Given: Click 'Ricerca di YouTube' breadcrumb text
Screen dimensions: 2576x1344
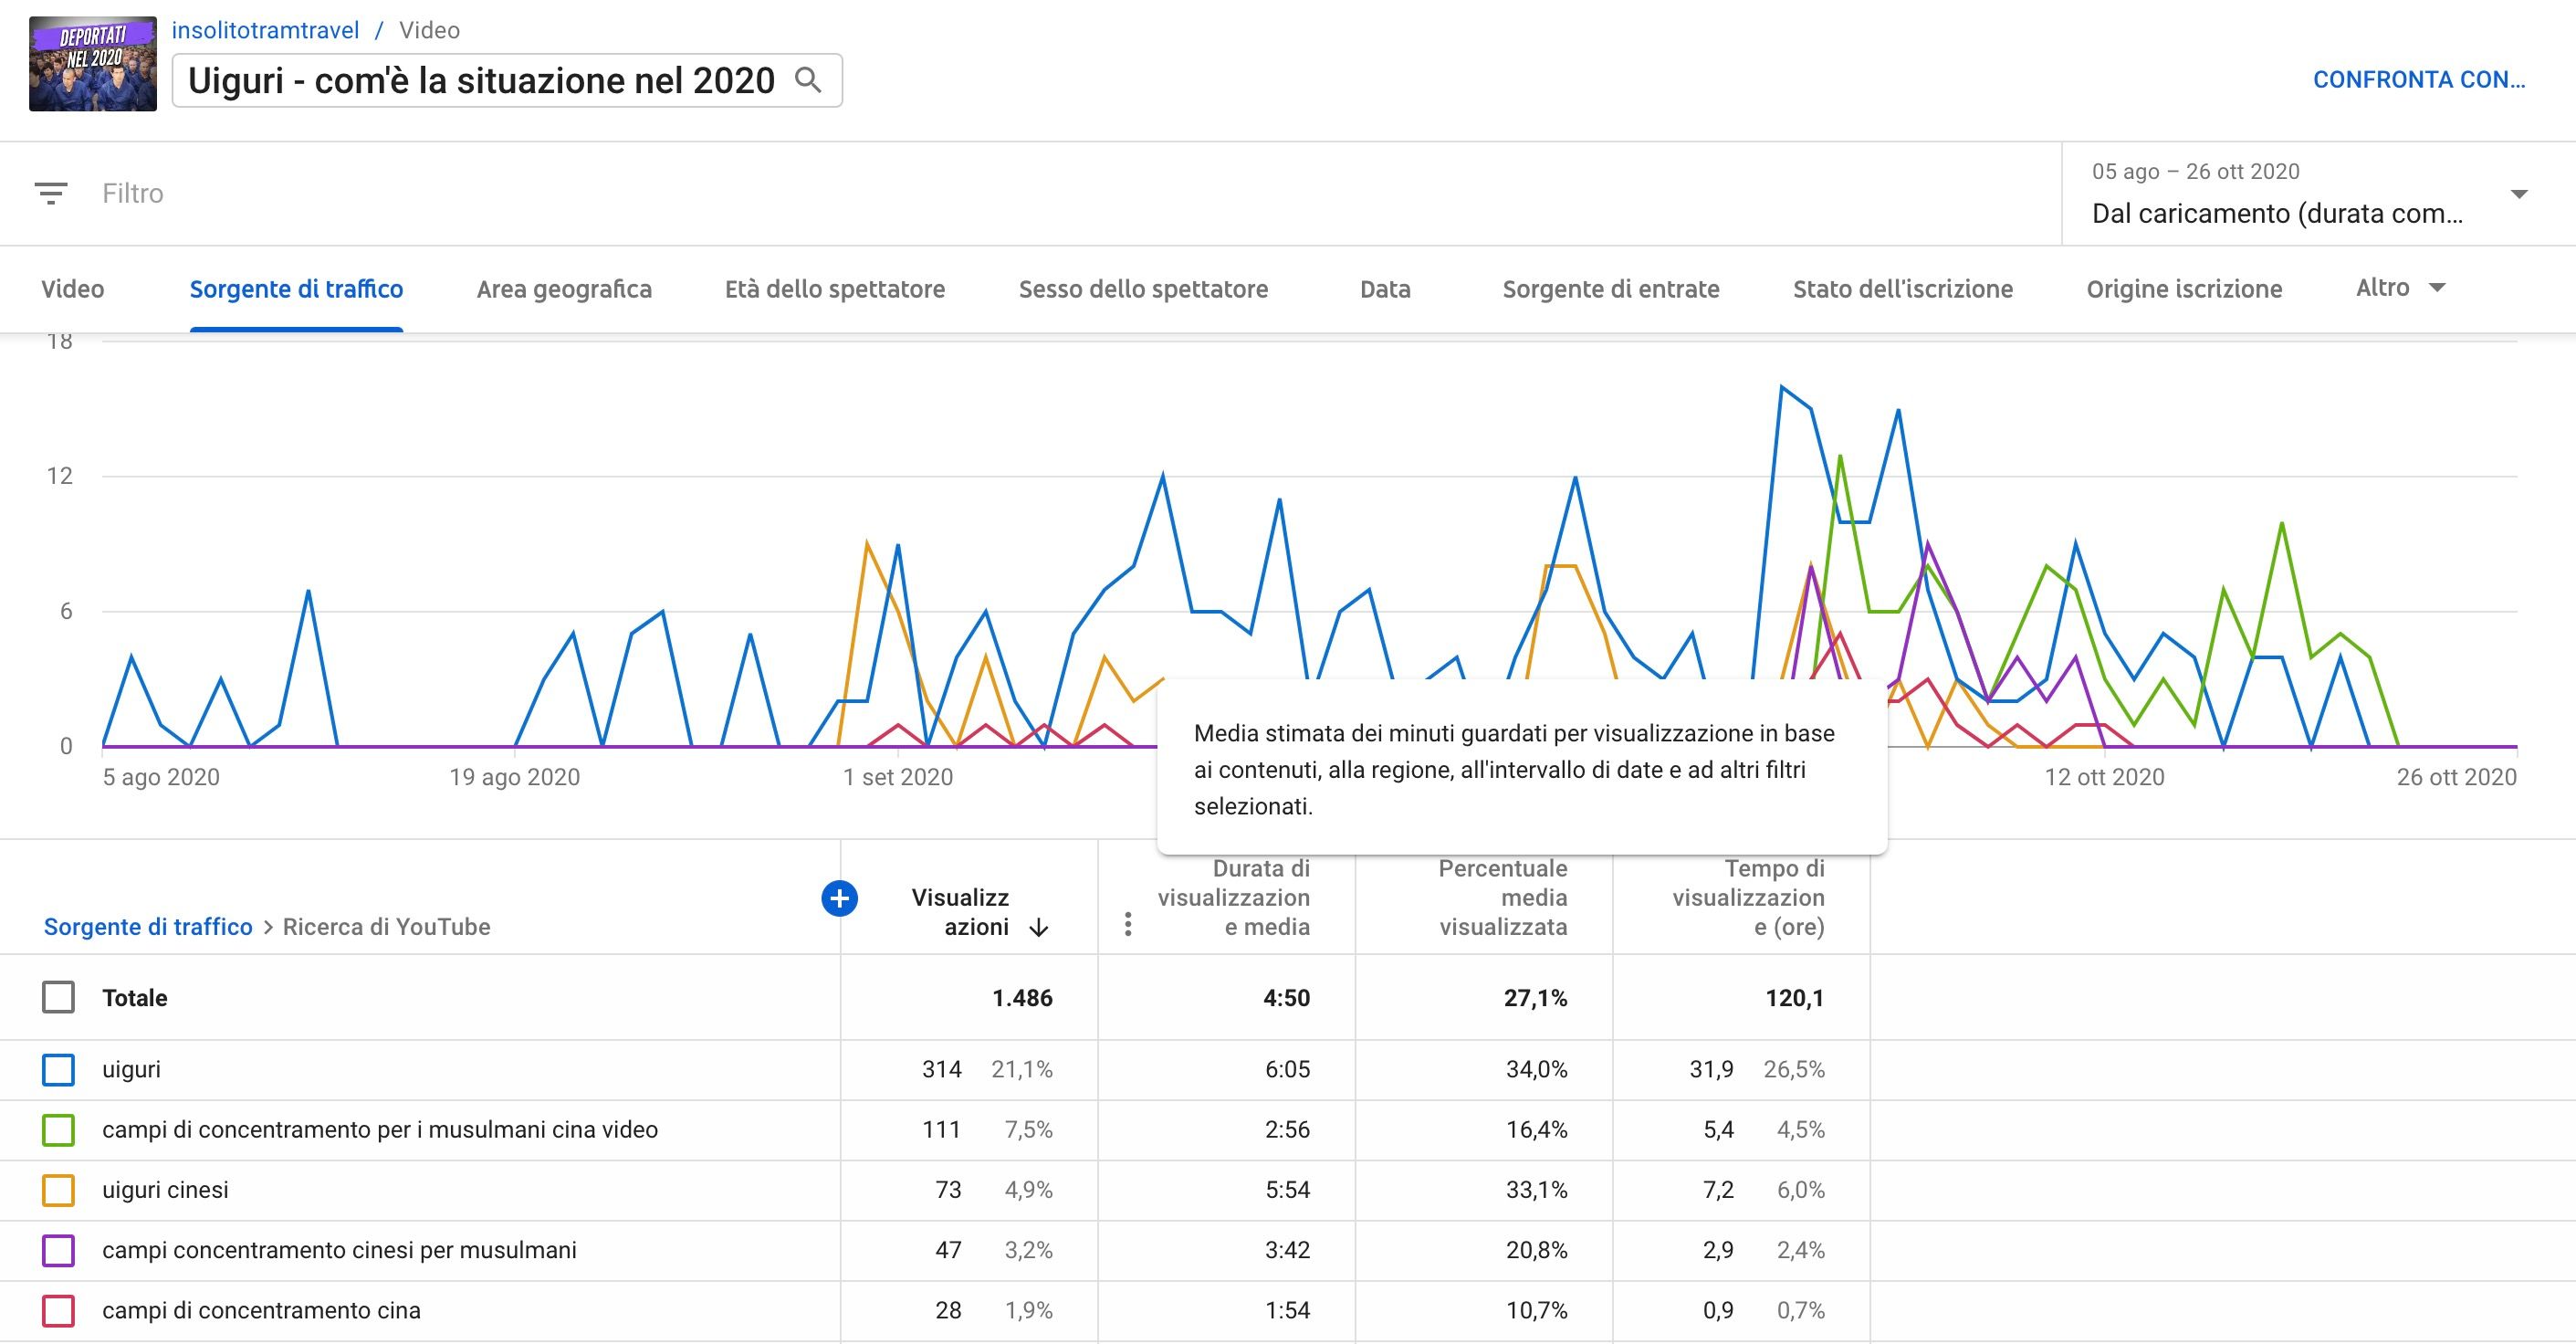Looking at the screenshot, I should [x=386, y=927].
